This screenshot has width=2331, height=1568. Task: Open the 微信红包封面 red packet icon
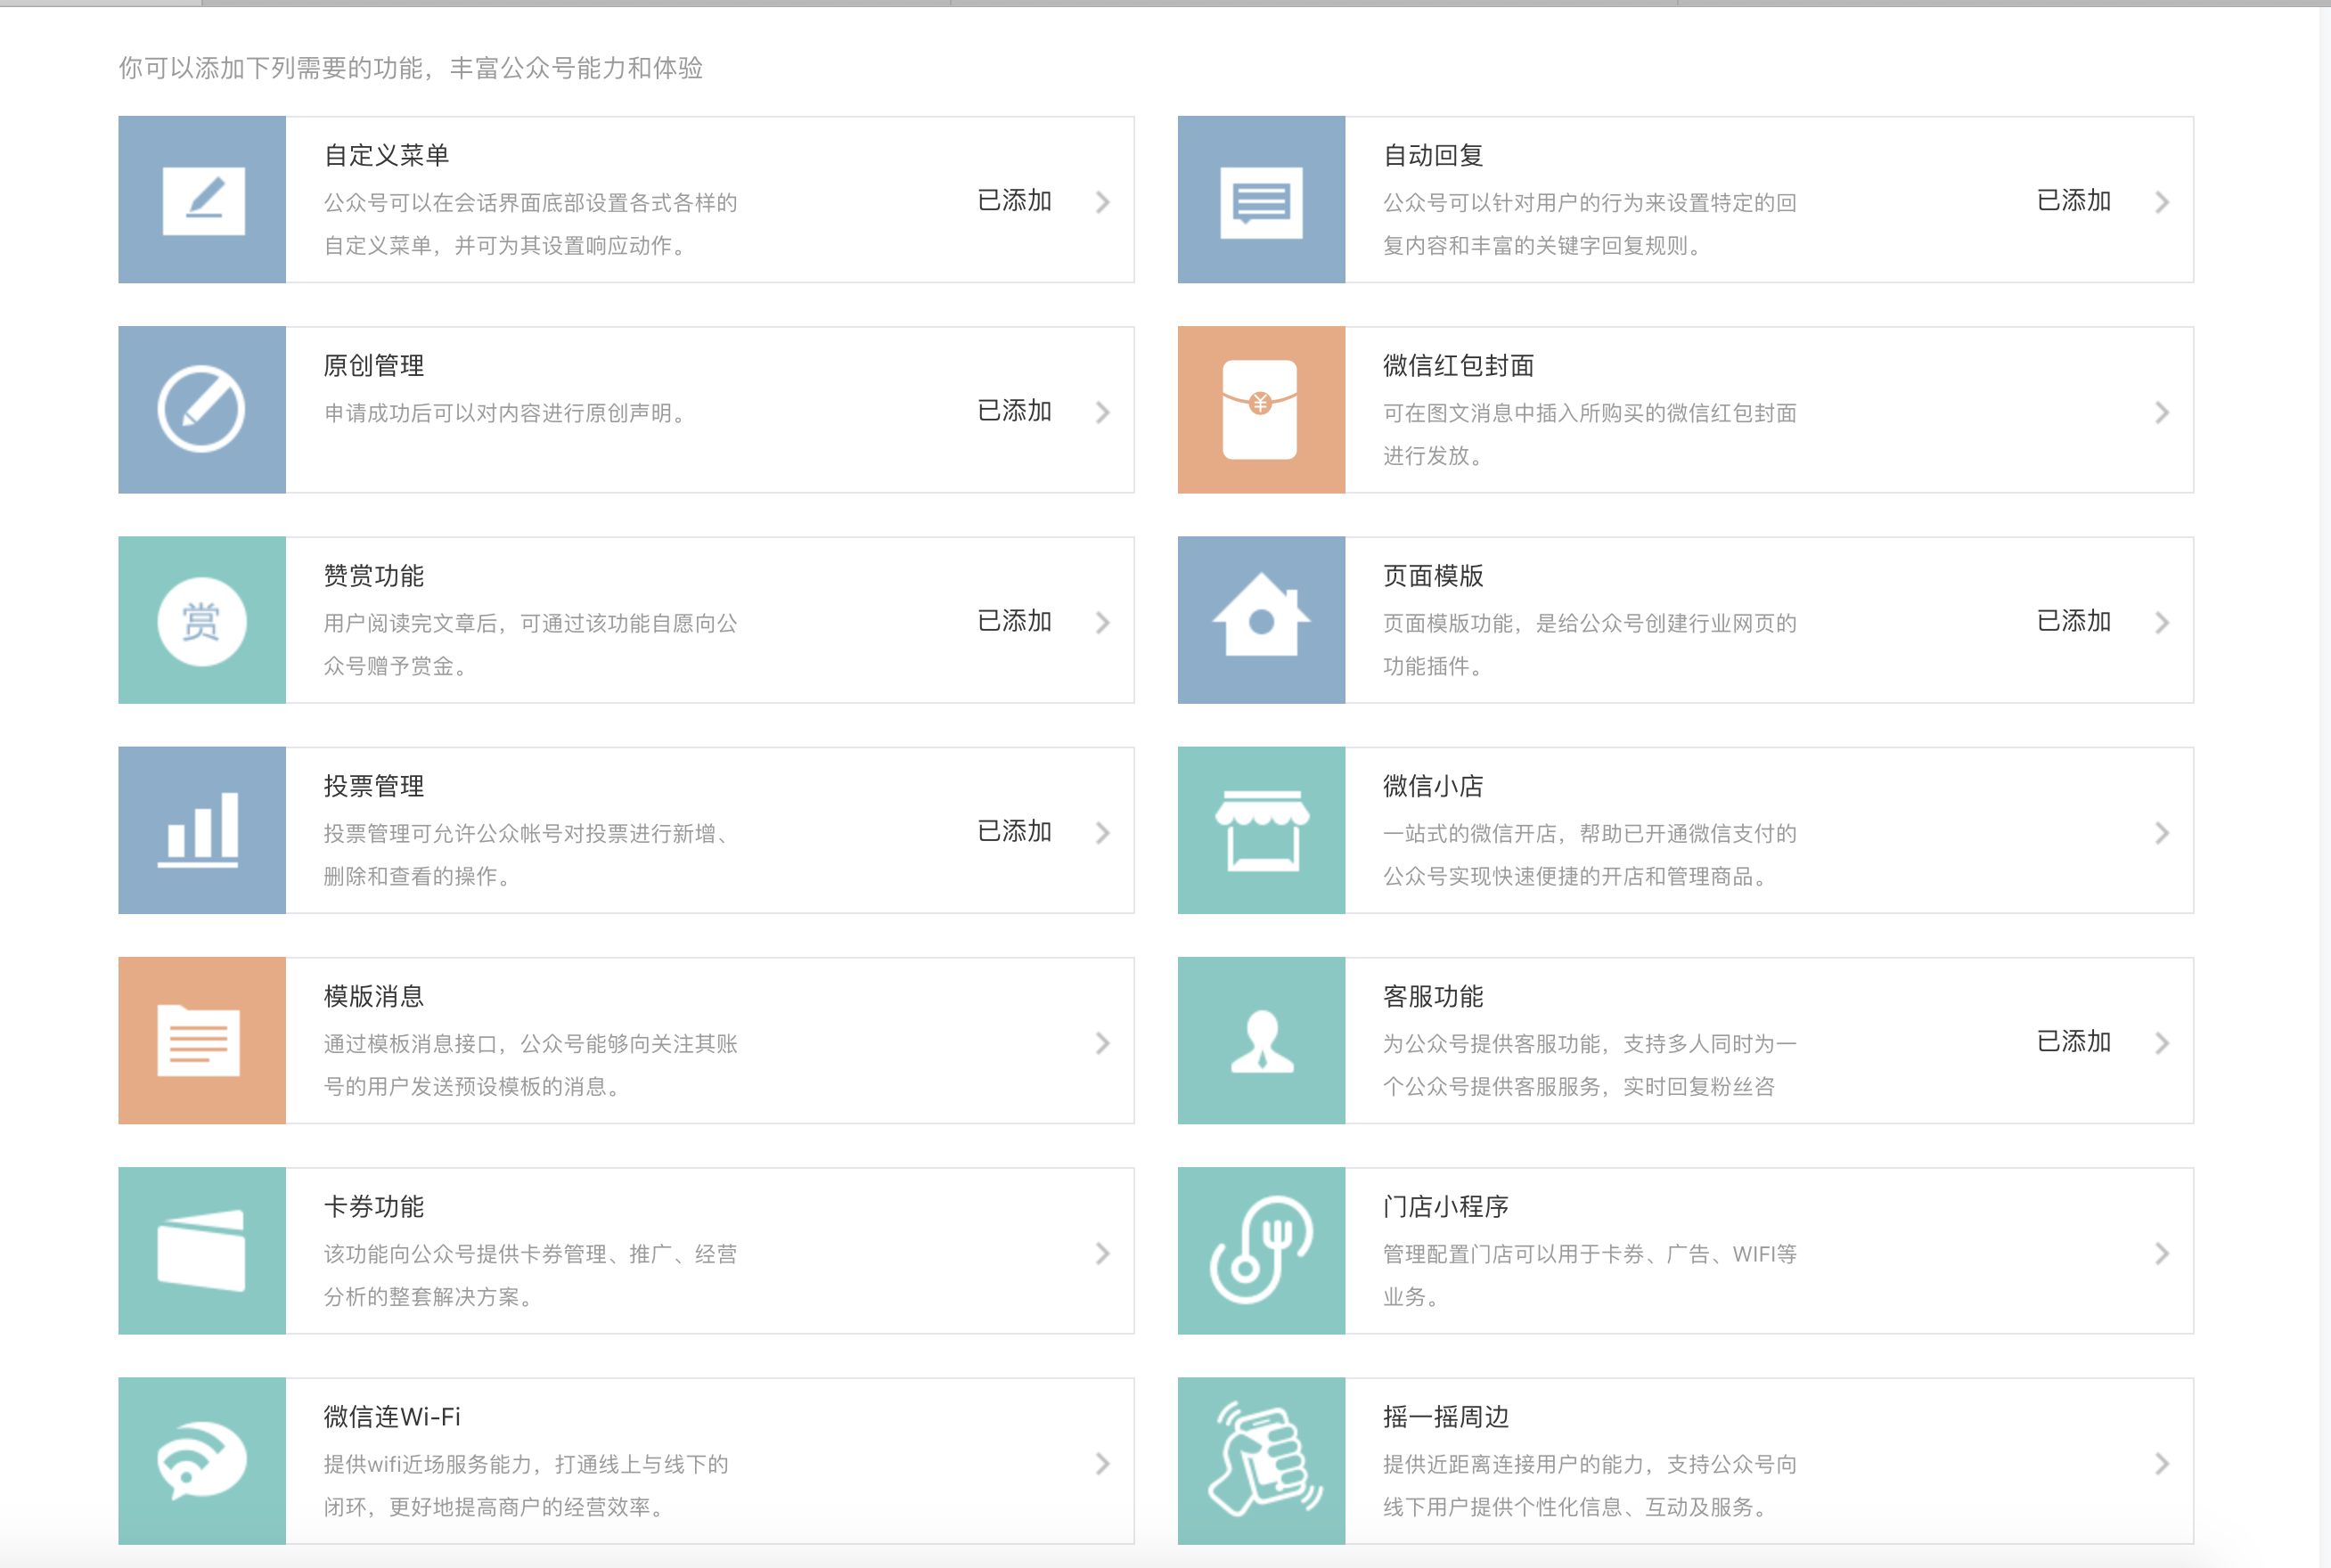1263,410
